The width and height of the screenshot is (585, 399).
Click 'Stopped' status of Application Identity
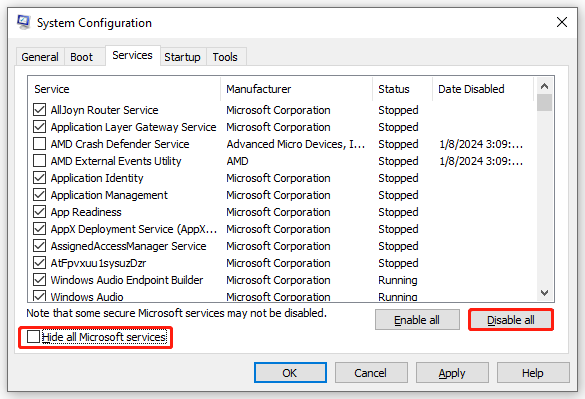point(398,178)
